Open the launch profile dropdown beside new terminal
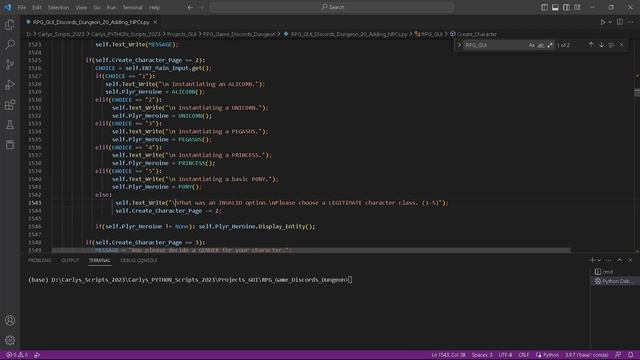Viewport: 640px width, 360px height. coord(599,260)
